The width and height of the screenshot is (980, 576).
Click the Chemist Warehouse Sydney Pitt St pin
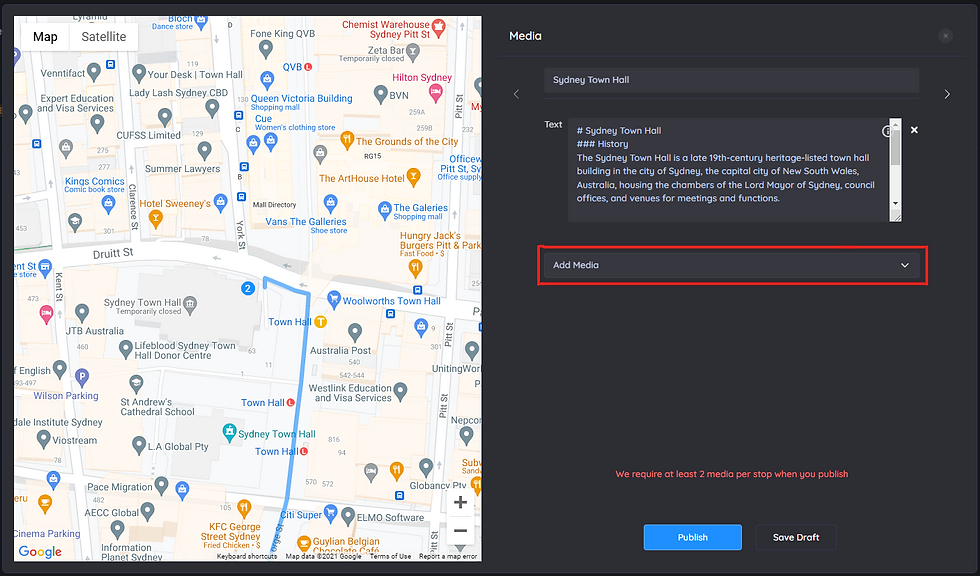(439, 28)
